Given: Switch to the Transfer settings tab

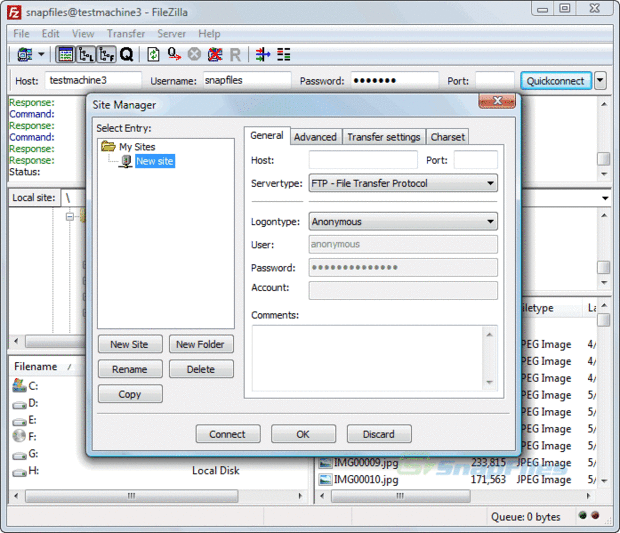Looking at the screenshot, I should (x=384, y=137).
